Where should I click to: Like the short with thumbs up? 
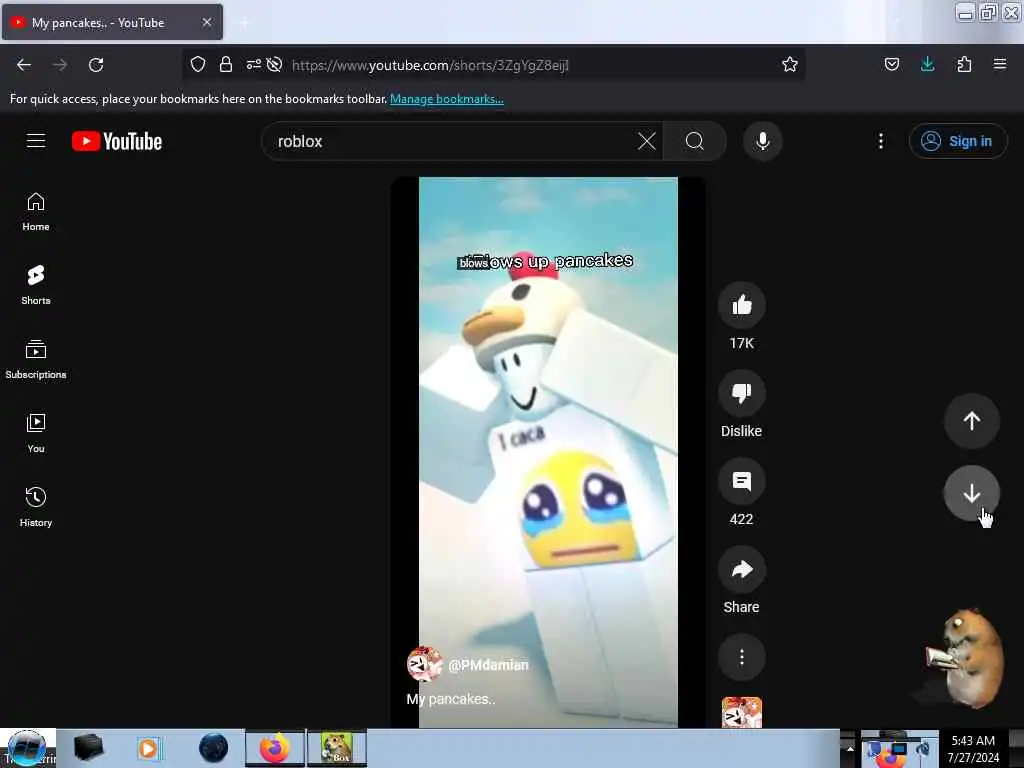point(741,305)
